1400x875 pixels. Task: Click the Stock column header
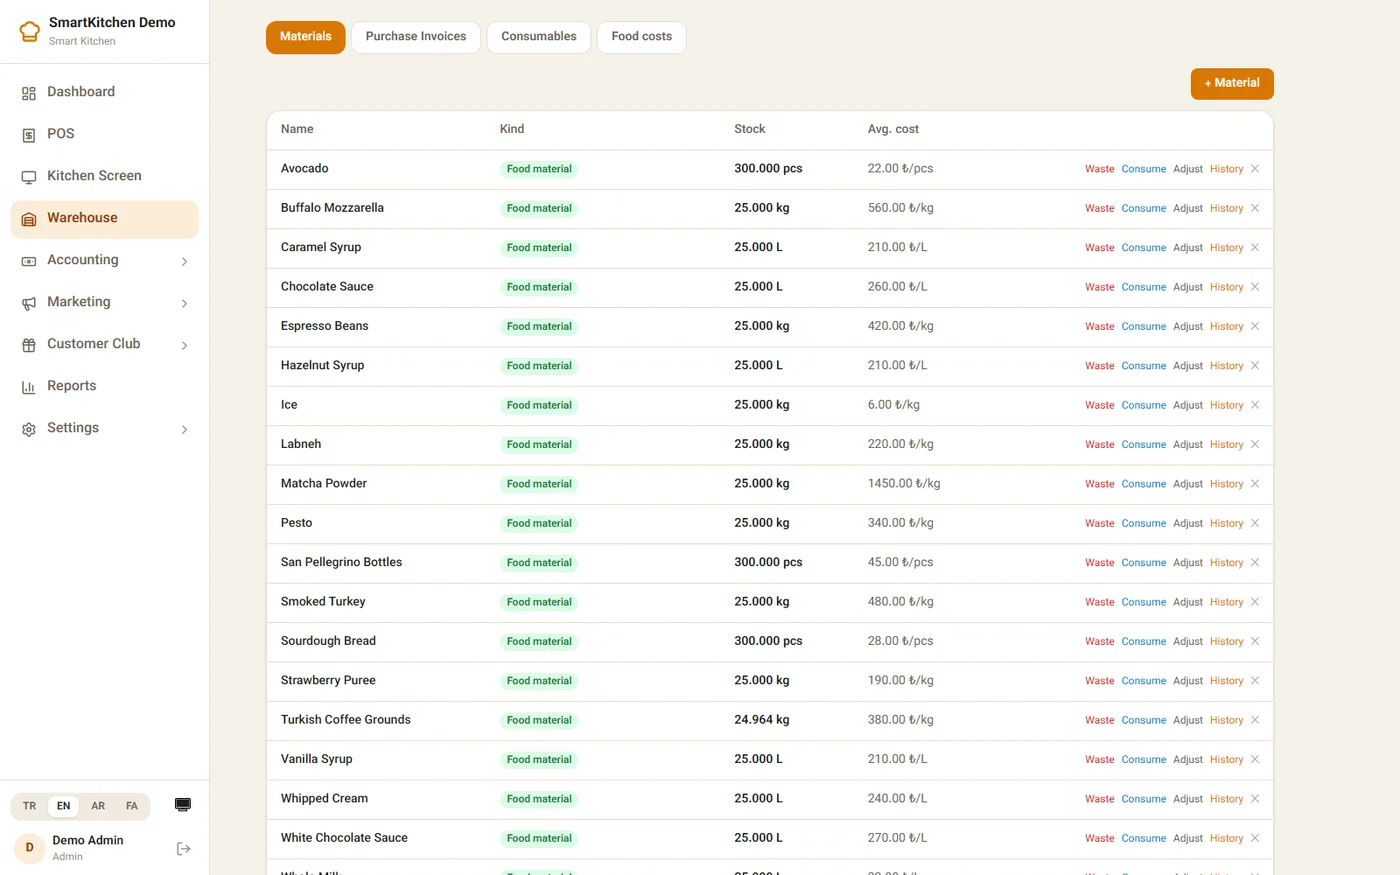click(750, 129)
